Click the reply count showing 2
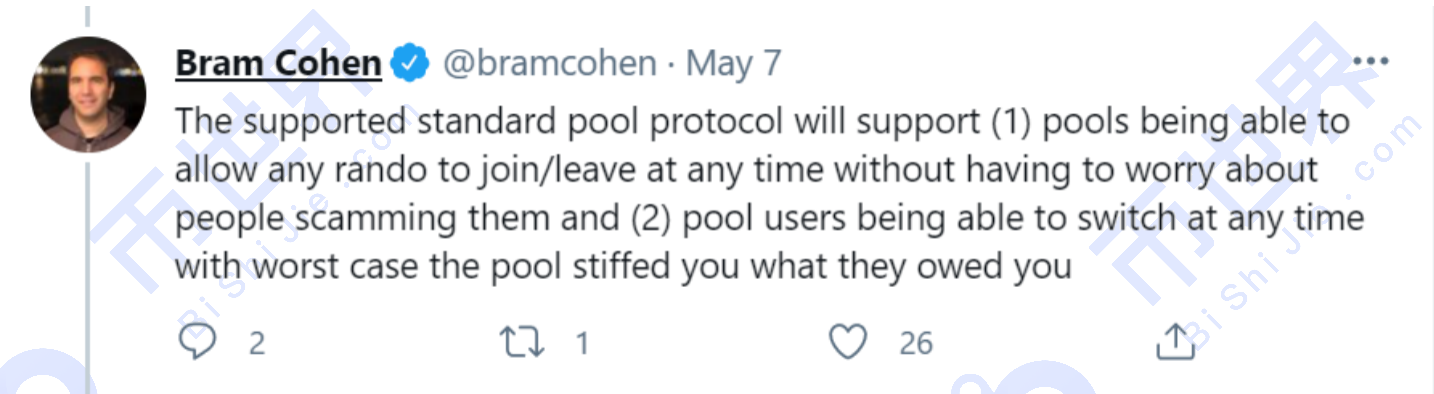Image resolution: width=1434 pixels, height=394 pixels. tap(257, 344)
